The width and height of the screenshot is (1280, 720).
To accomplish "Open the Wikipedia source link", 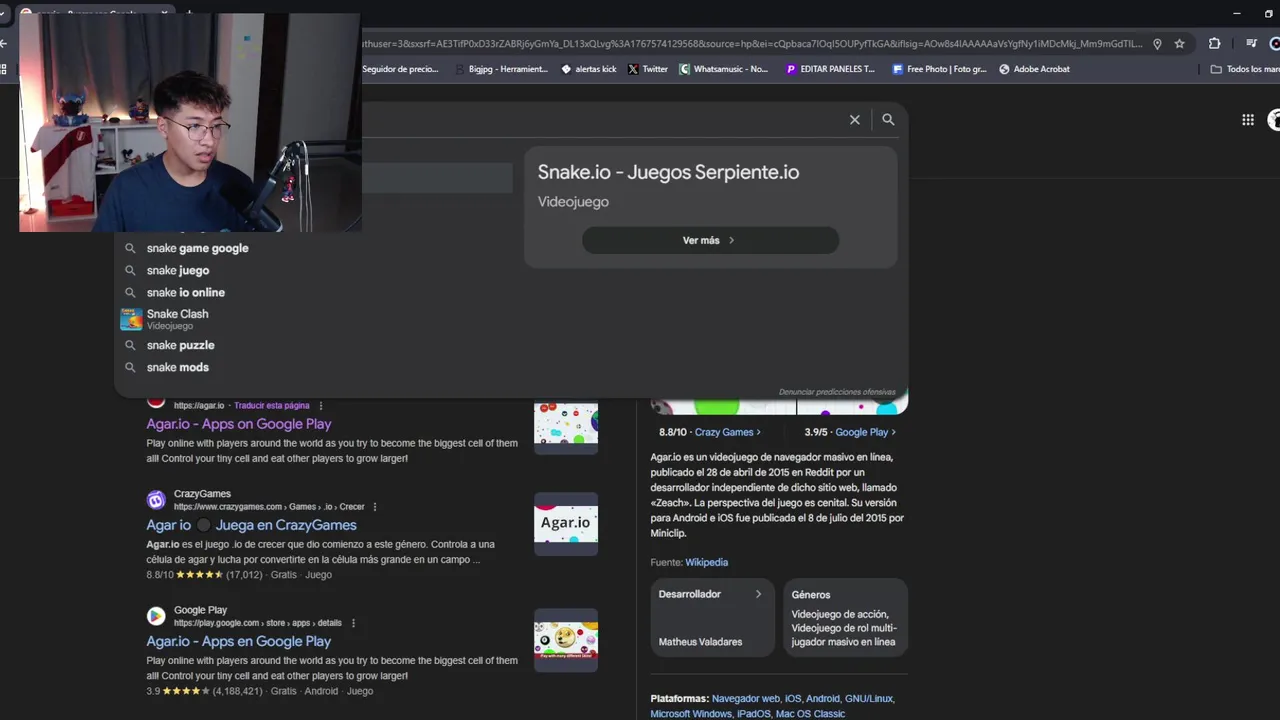I will (x=706, y=563).
